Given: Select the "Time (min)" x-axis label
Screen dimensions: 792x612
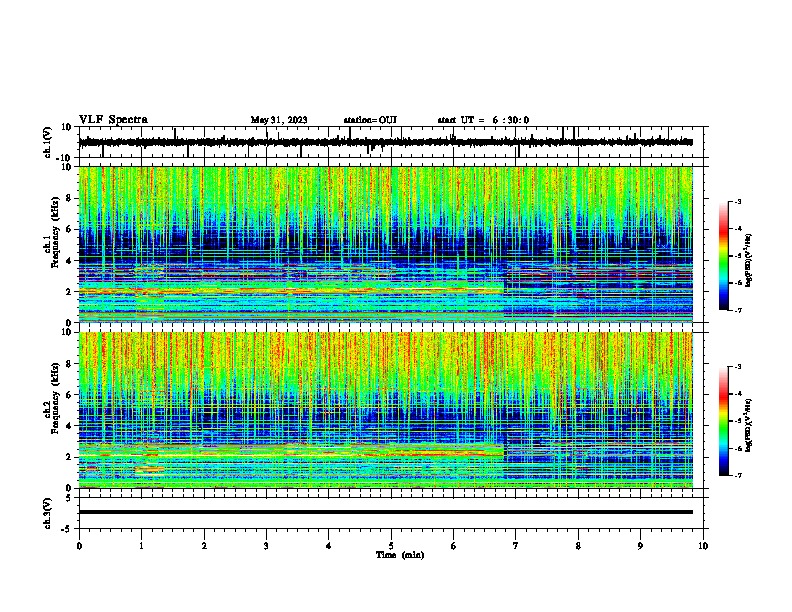Looking at the screenshot, I should (400, 555).
